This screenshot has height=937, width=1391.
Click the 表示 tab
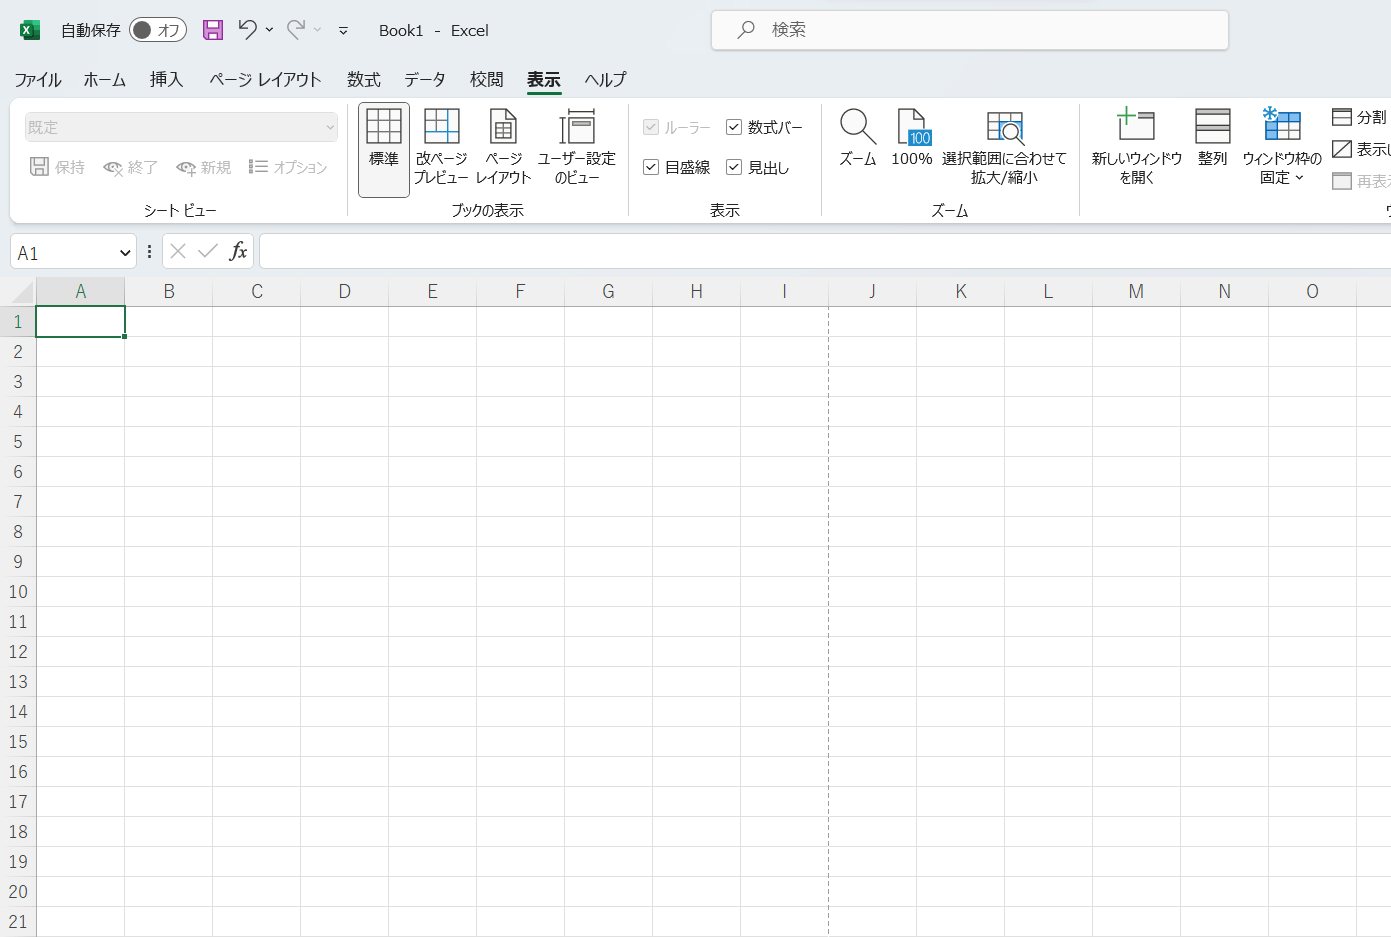pyautogui.click(x=544, y=80)
